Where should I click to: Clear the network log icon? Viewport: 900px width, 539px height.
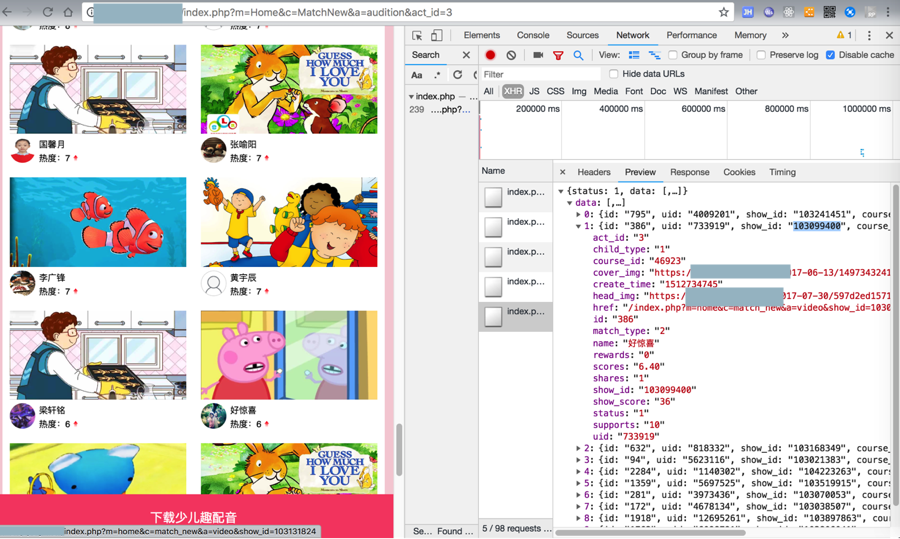(511, 55)
